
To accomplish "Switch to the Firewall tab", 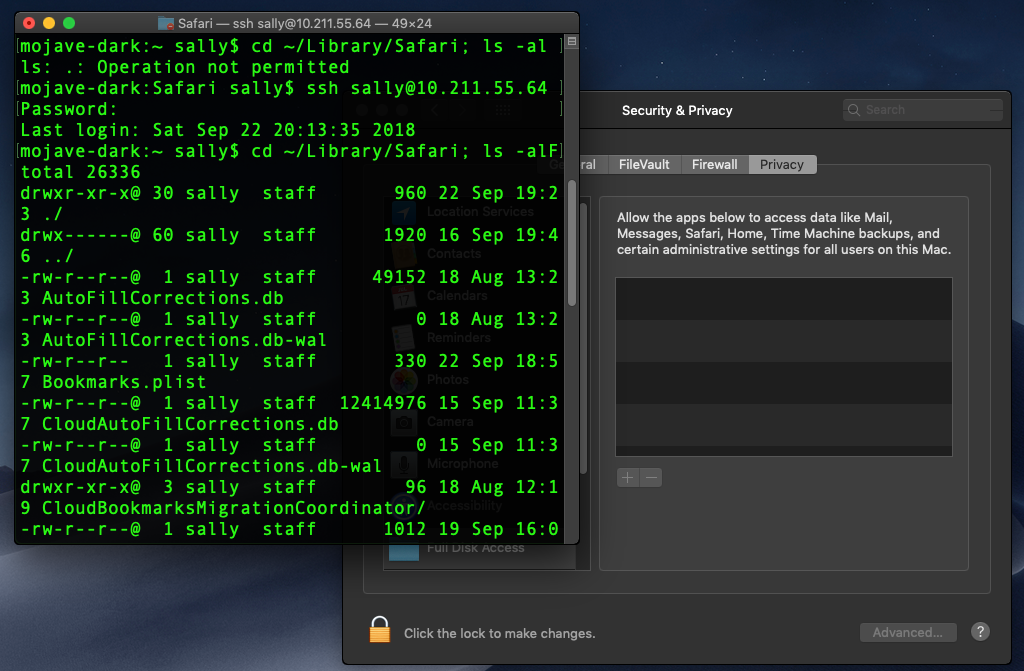I will pyautogui.click(x=714, y=165).
